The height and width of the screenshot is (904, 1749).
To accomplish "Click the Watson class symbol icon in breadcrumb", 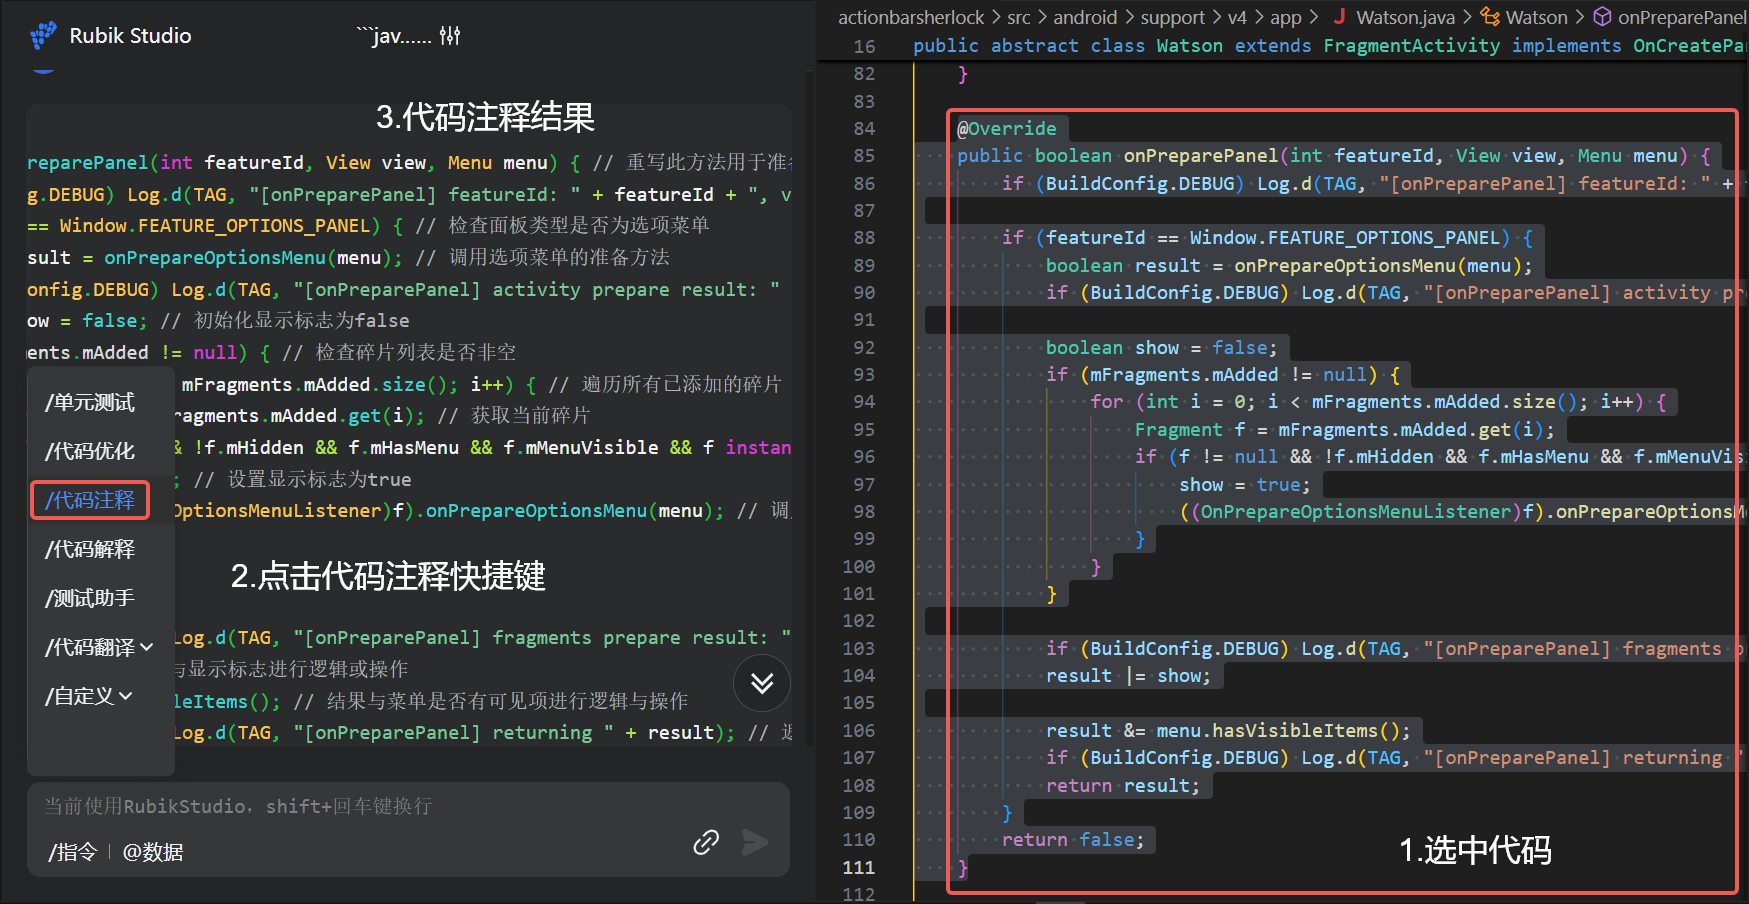I will click(x=1490, y=16).
